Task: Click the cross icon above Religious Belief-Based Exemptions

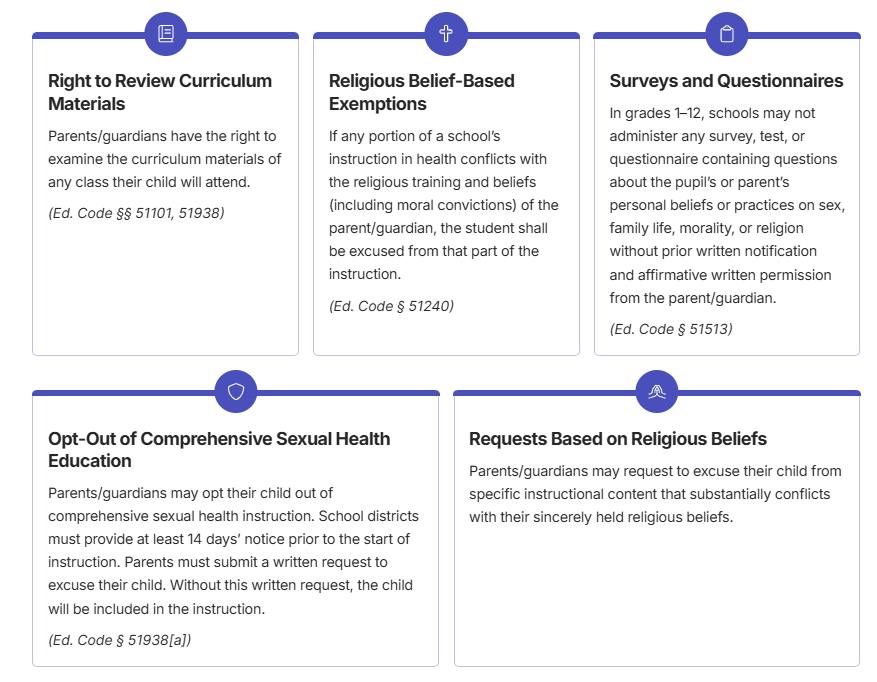Action: (x=446, y=34)
